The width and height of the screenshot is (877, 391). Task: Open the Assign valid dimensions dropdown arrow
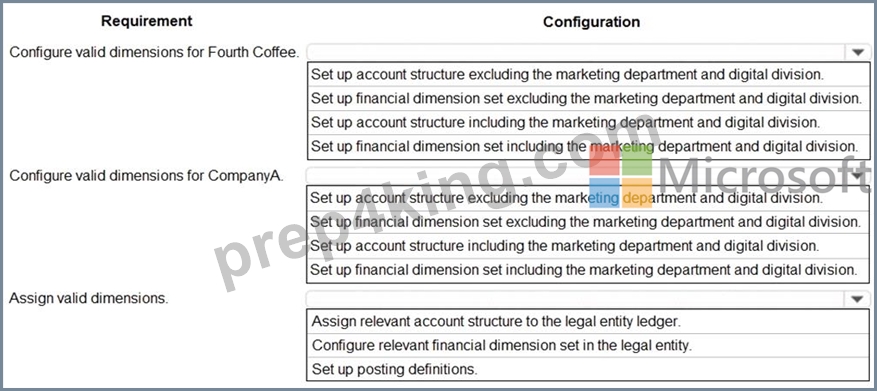(x=858, y=299)
